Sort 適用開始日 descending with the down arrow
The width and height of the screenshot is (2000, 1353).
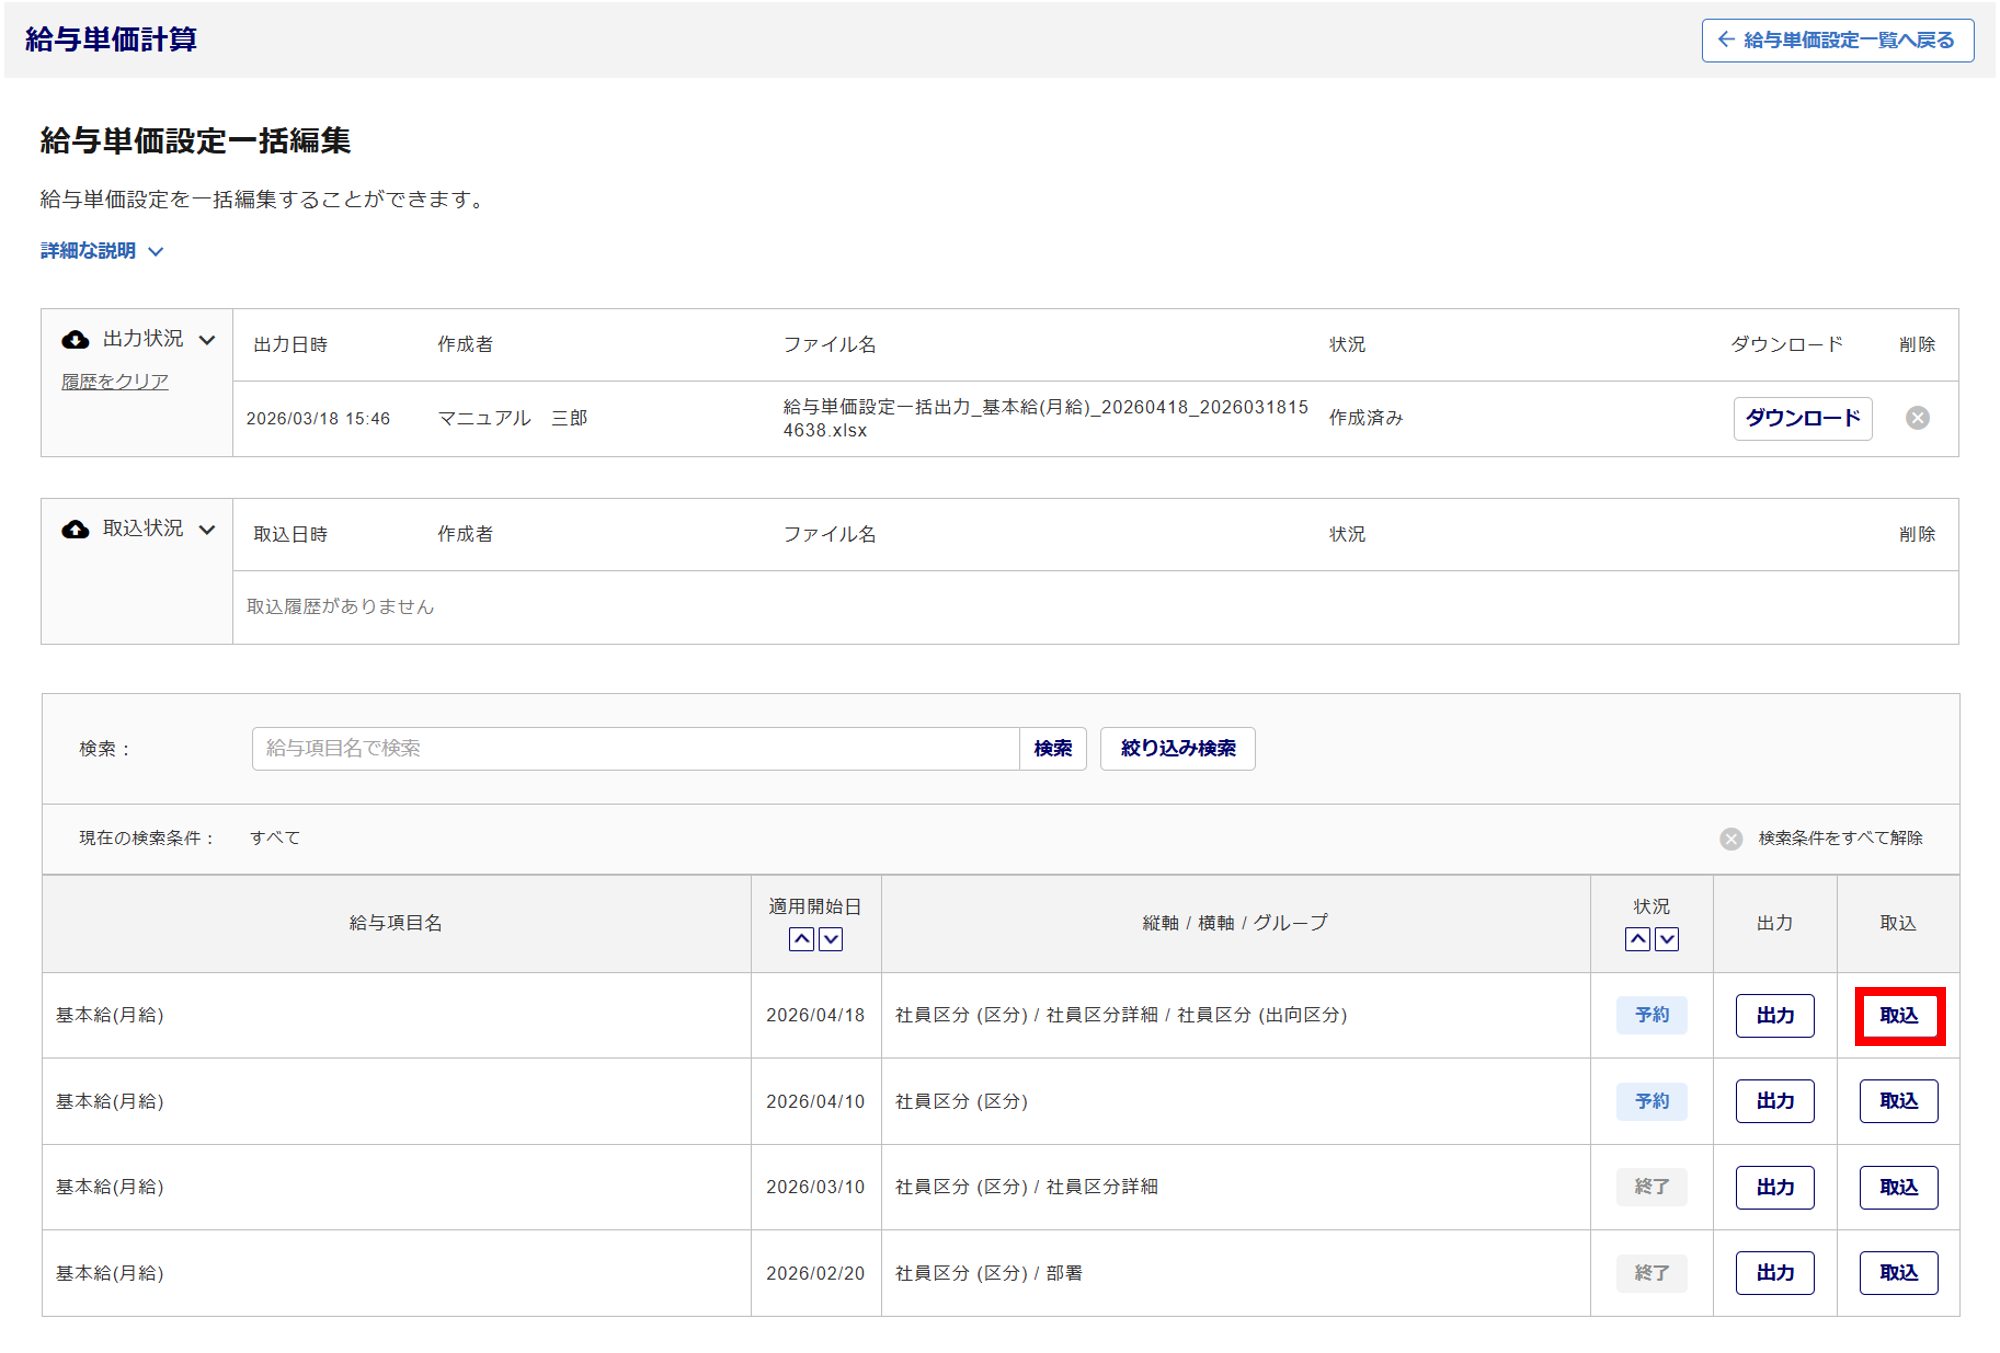click(830, 939)
